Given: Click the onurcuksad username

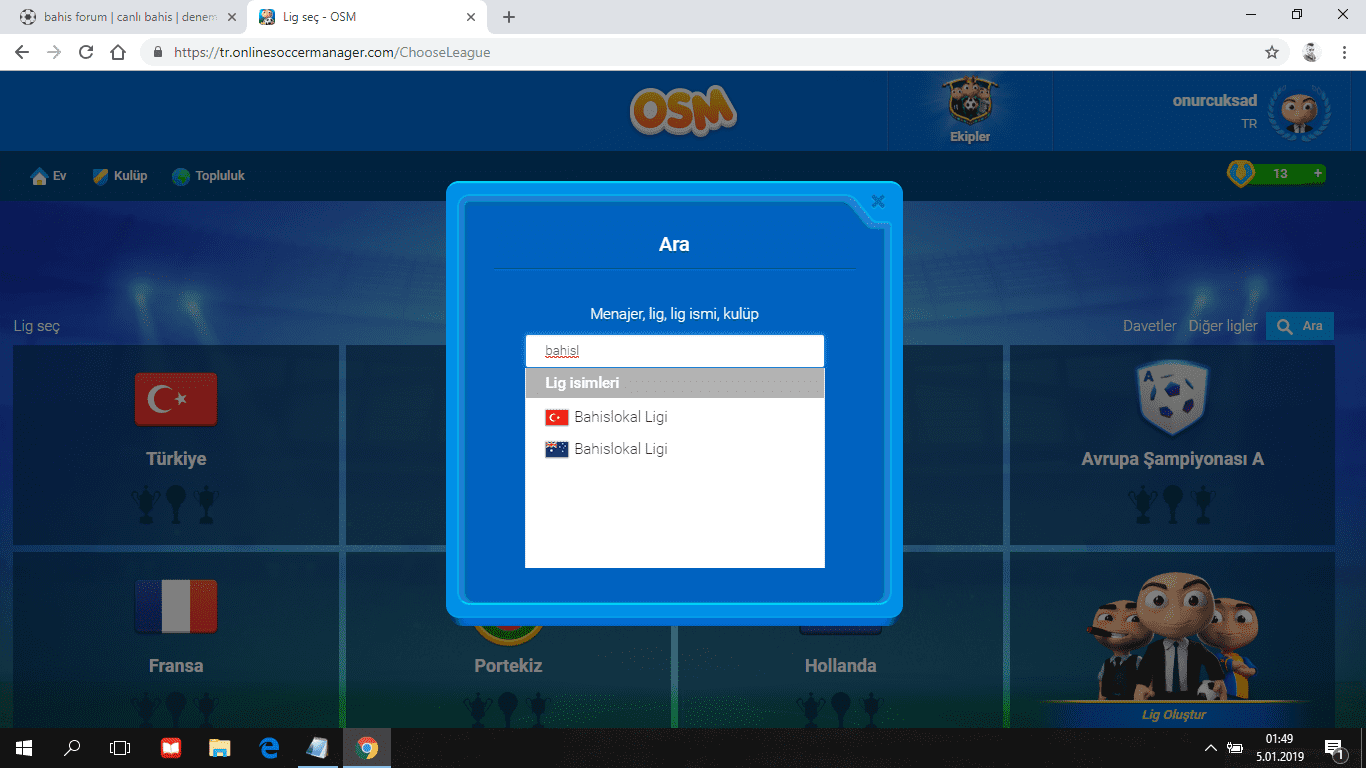Looking at the screenshot, I should tap(1215, 101).
